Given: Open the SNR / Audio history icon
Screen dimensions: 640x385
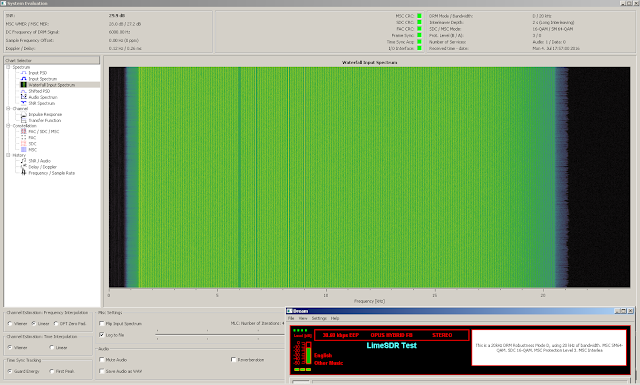Looking at the screenshot, I should tap(24, 161).
